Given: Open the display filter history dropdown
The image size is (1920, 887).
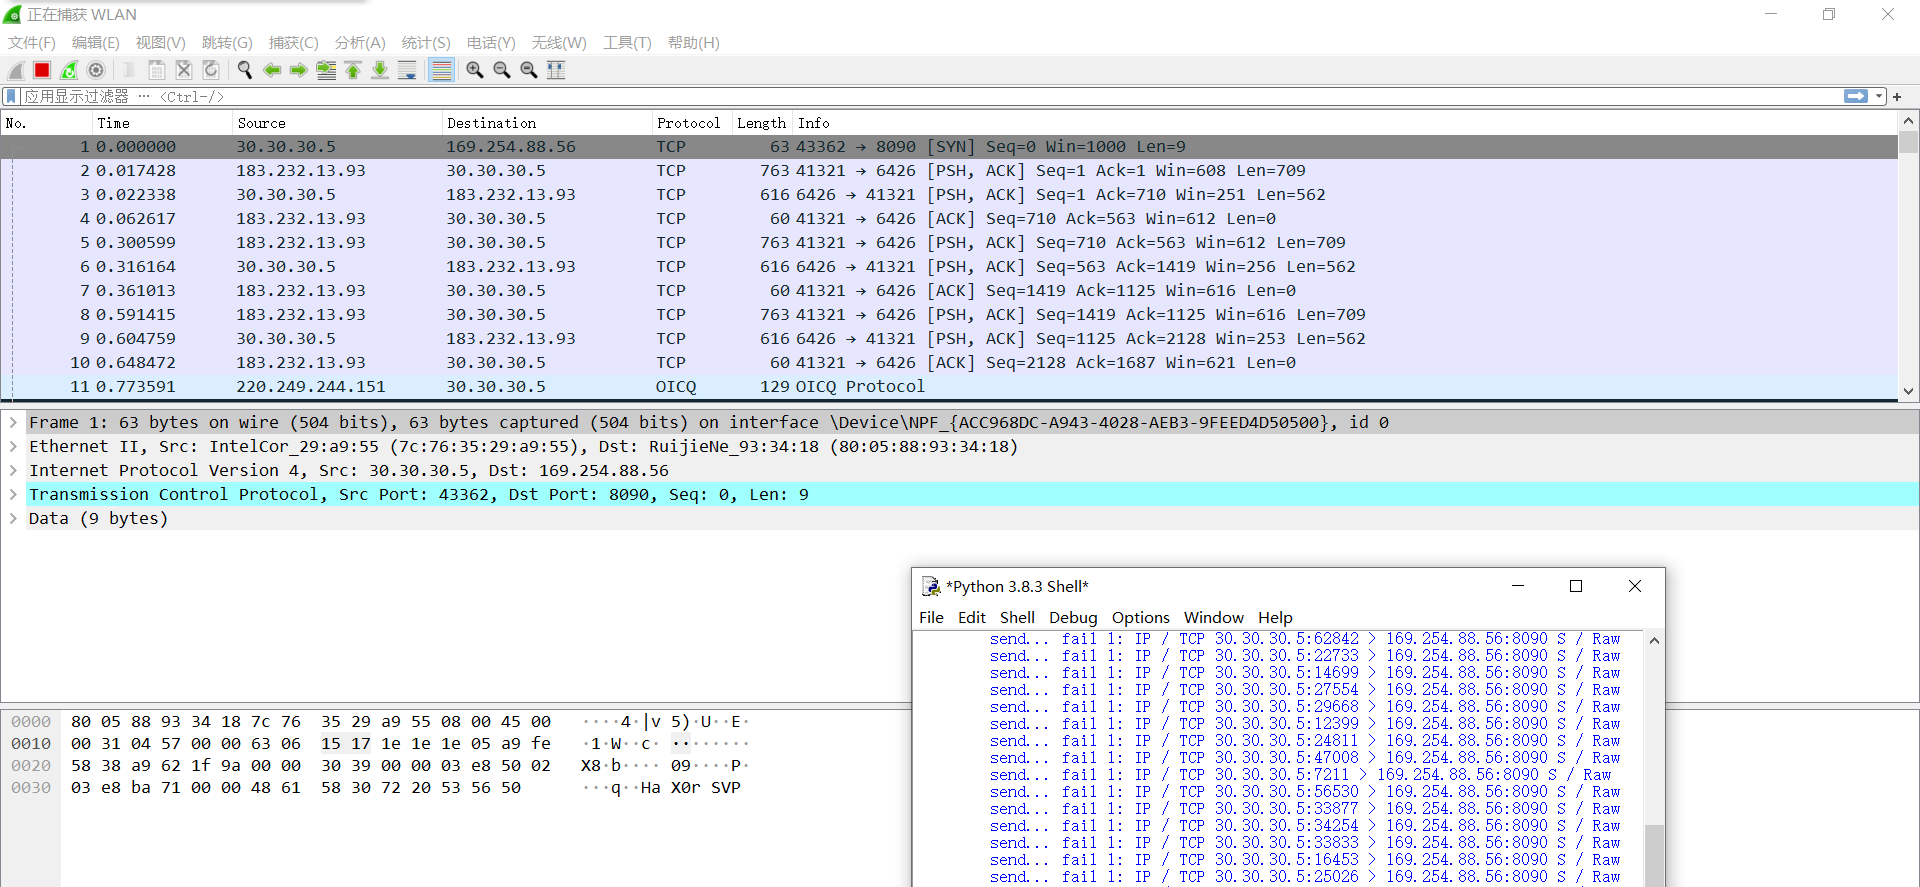Looking at the screenshot, I should [1879, 96].
